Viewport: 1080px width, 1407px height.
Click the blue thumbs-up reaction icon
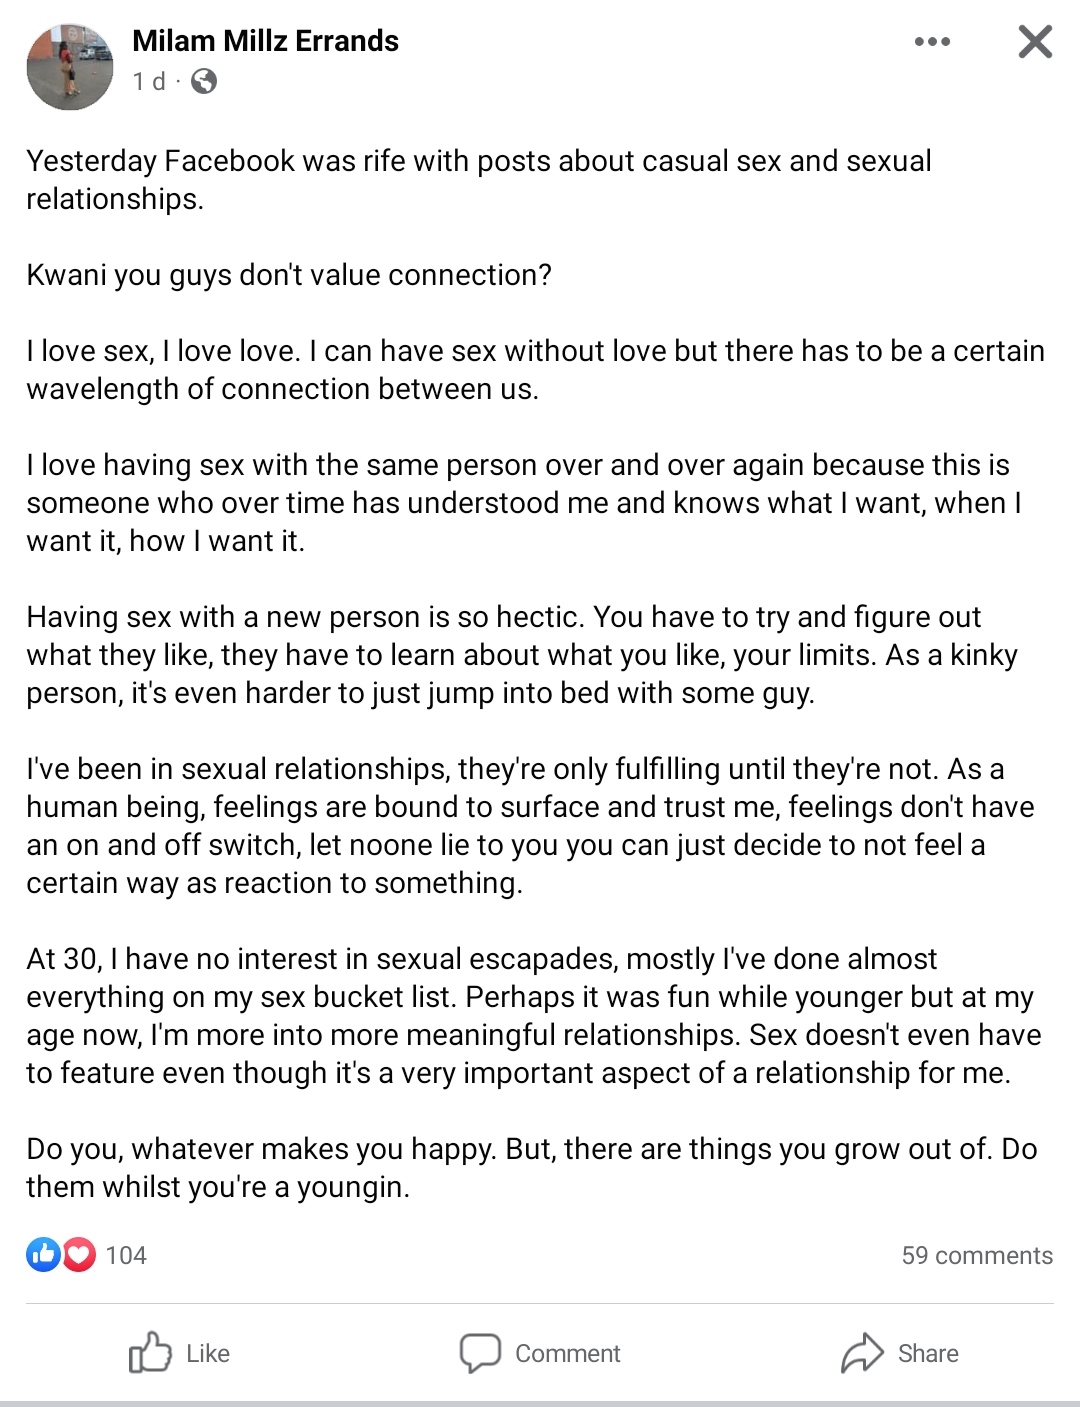point(44,1254)
